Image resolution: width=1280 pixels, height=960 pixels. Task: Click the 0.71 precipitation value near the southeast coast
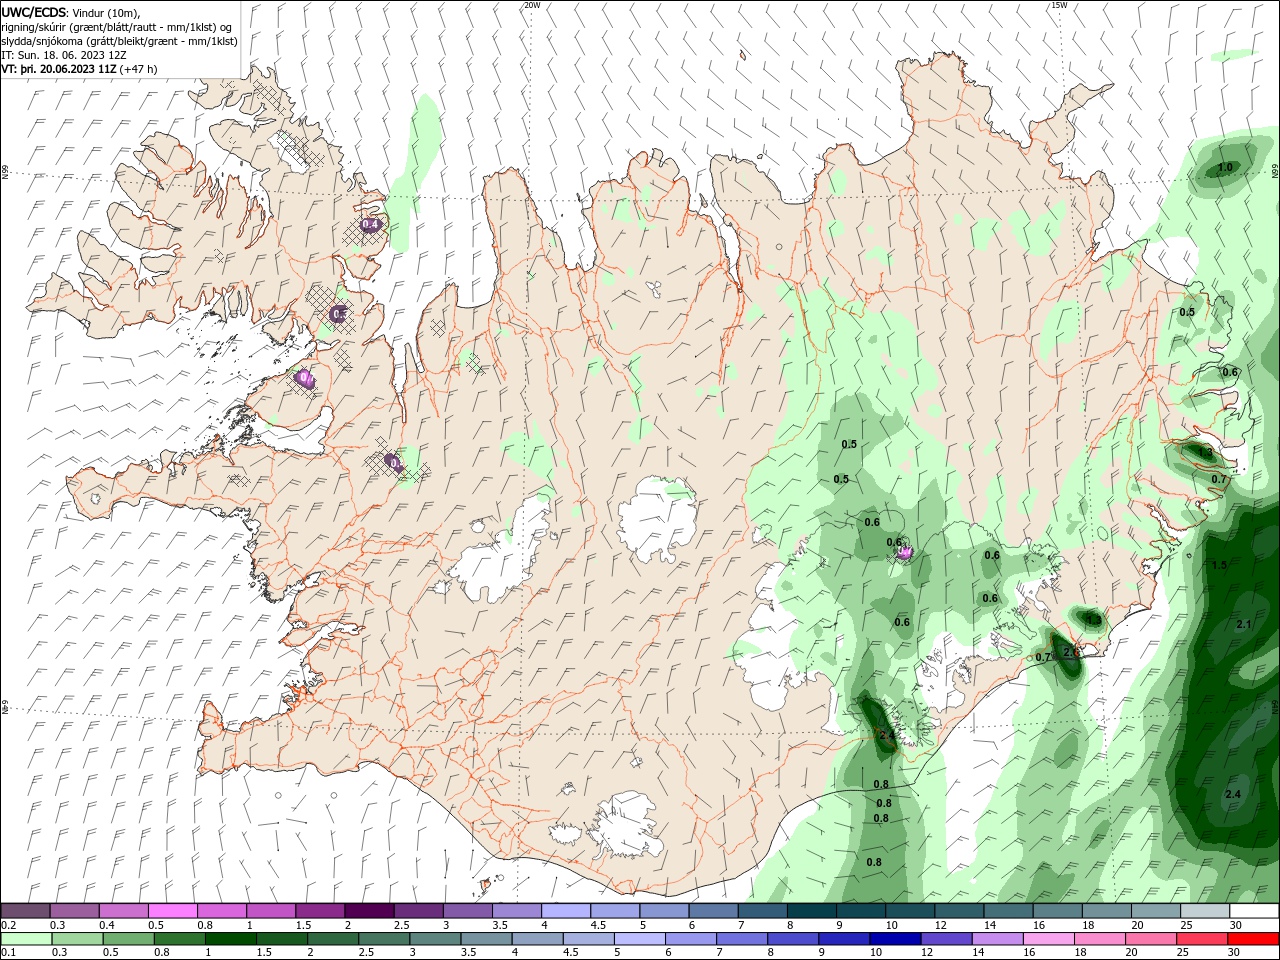coord(1044,658)
